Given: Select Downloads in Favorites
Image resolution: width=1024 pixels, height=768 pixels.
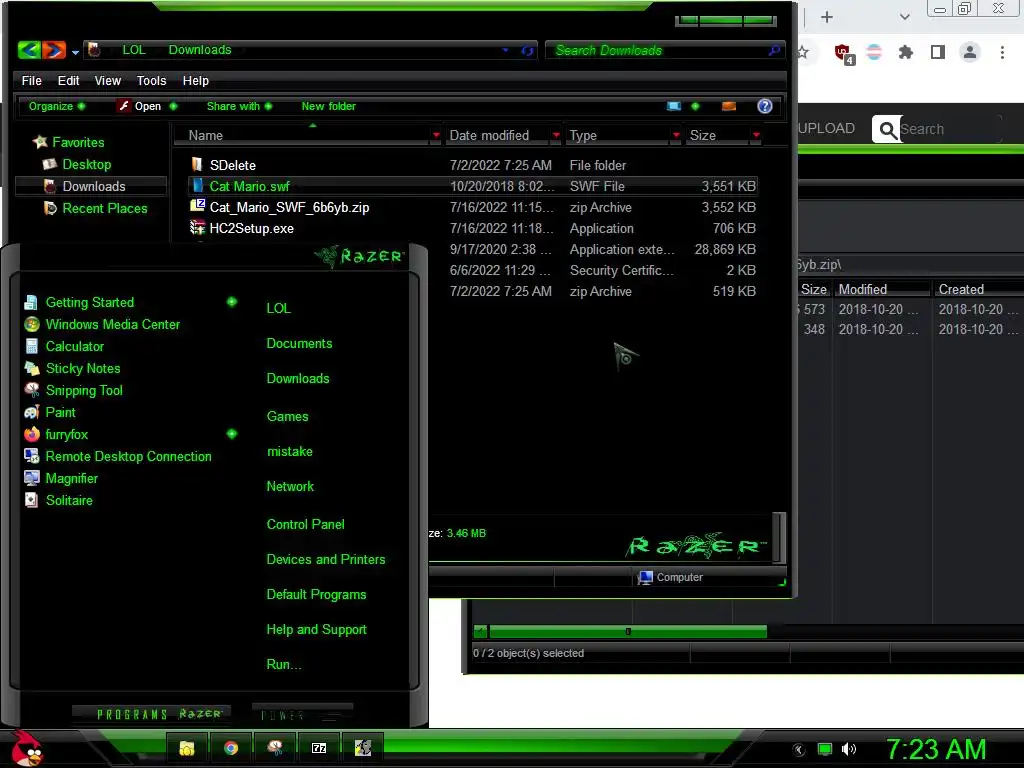Looking at the screenshot, I should coord(93,186).
